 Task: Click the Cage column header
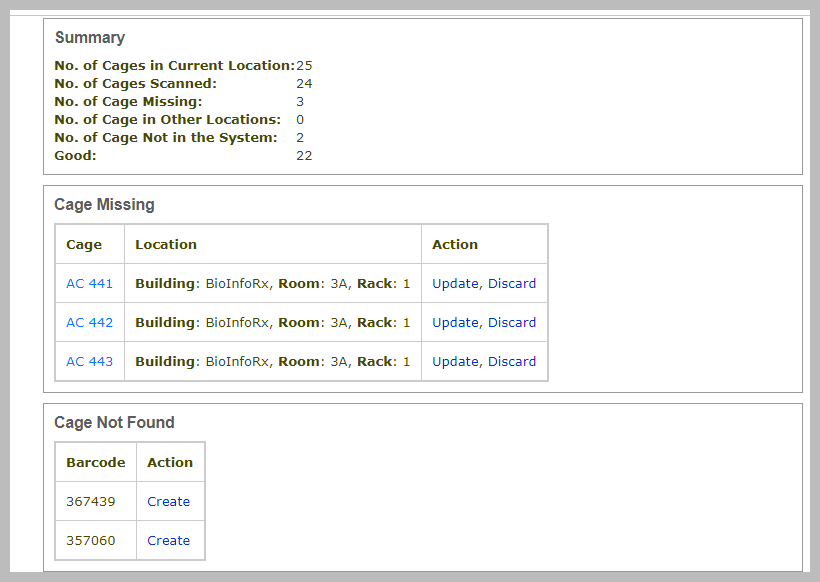[84, 244]
